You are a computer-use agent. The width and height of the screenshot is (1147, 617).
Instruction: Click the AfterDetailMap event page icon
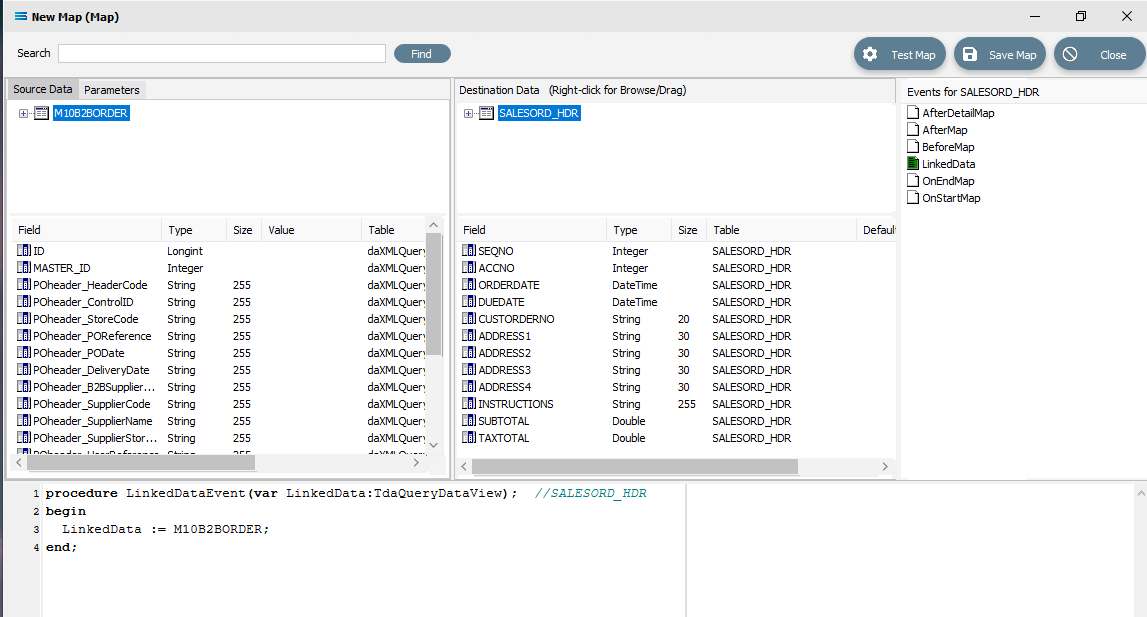tap(913, 113)
